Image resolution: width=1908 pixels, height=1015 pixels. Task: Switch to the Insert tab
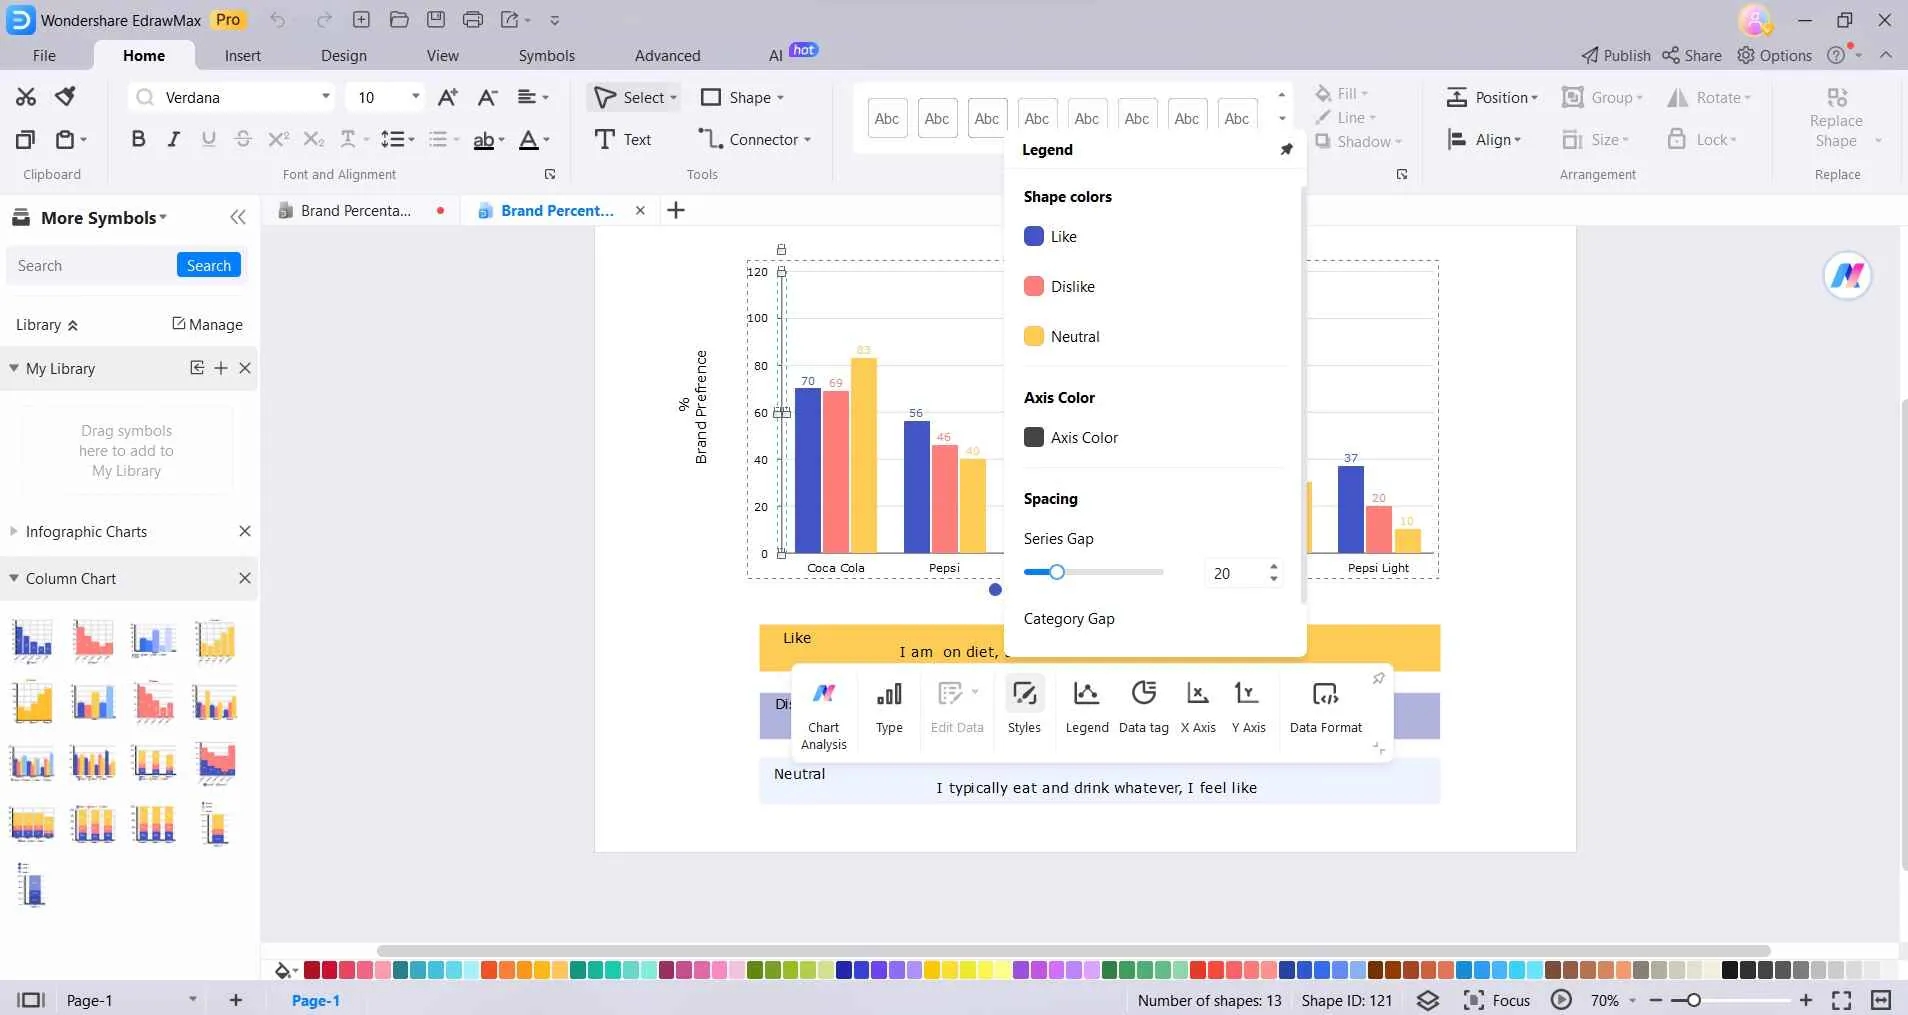(x=242, y=56)
